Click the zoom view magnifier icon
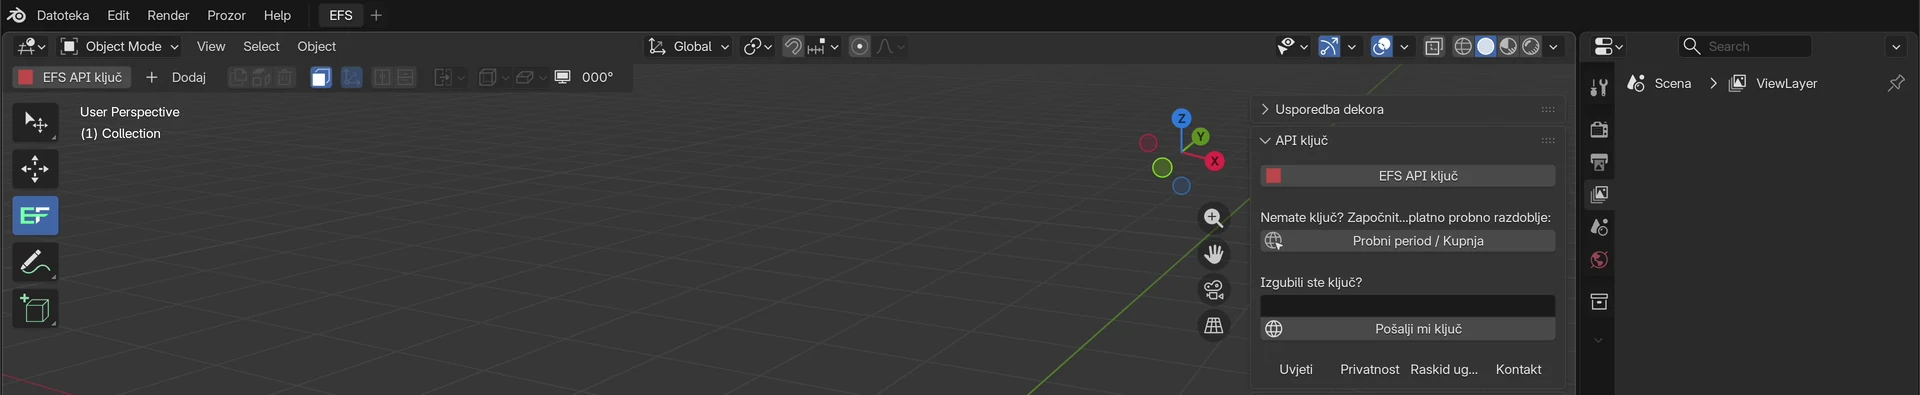Screen dimensions: 1920x395 (1214, 218)
